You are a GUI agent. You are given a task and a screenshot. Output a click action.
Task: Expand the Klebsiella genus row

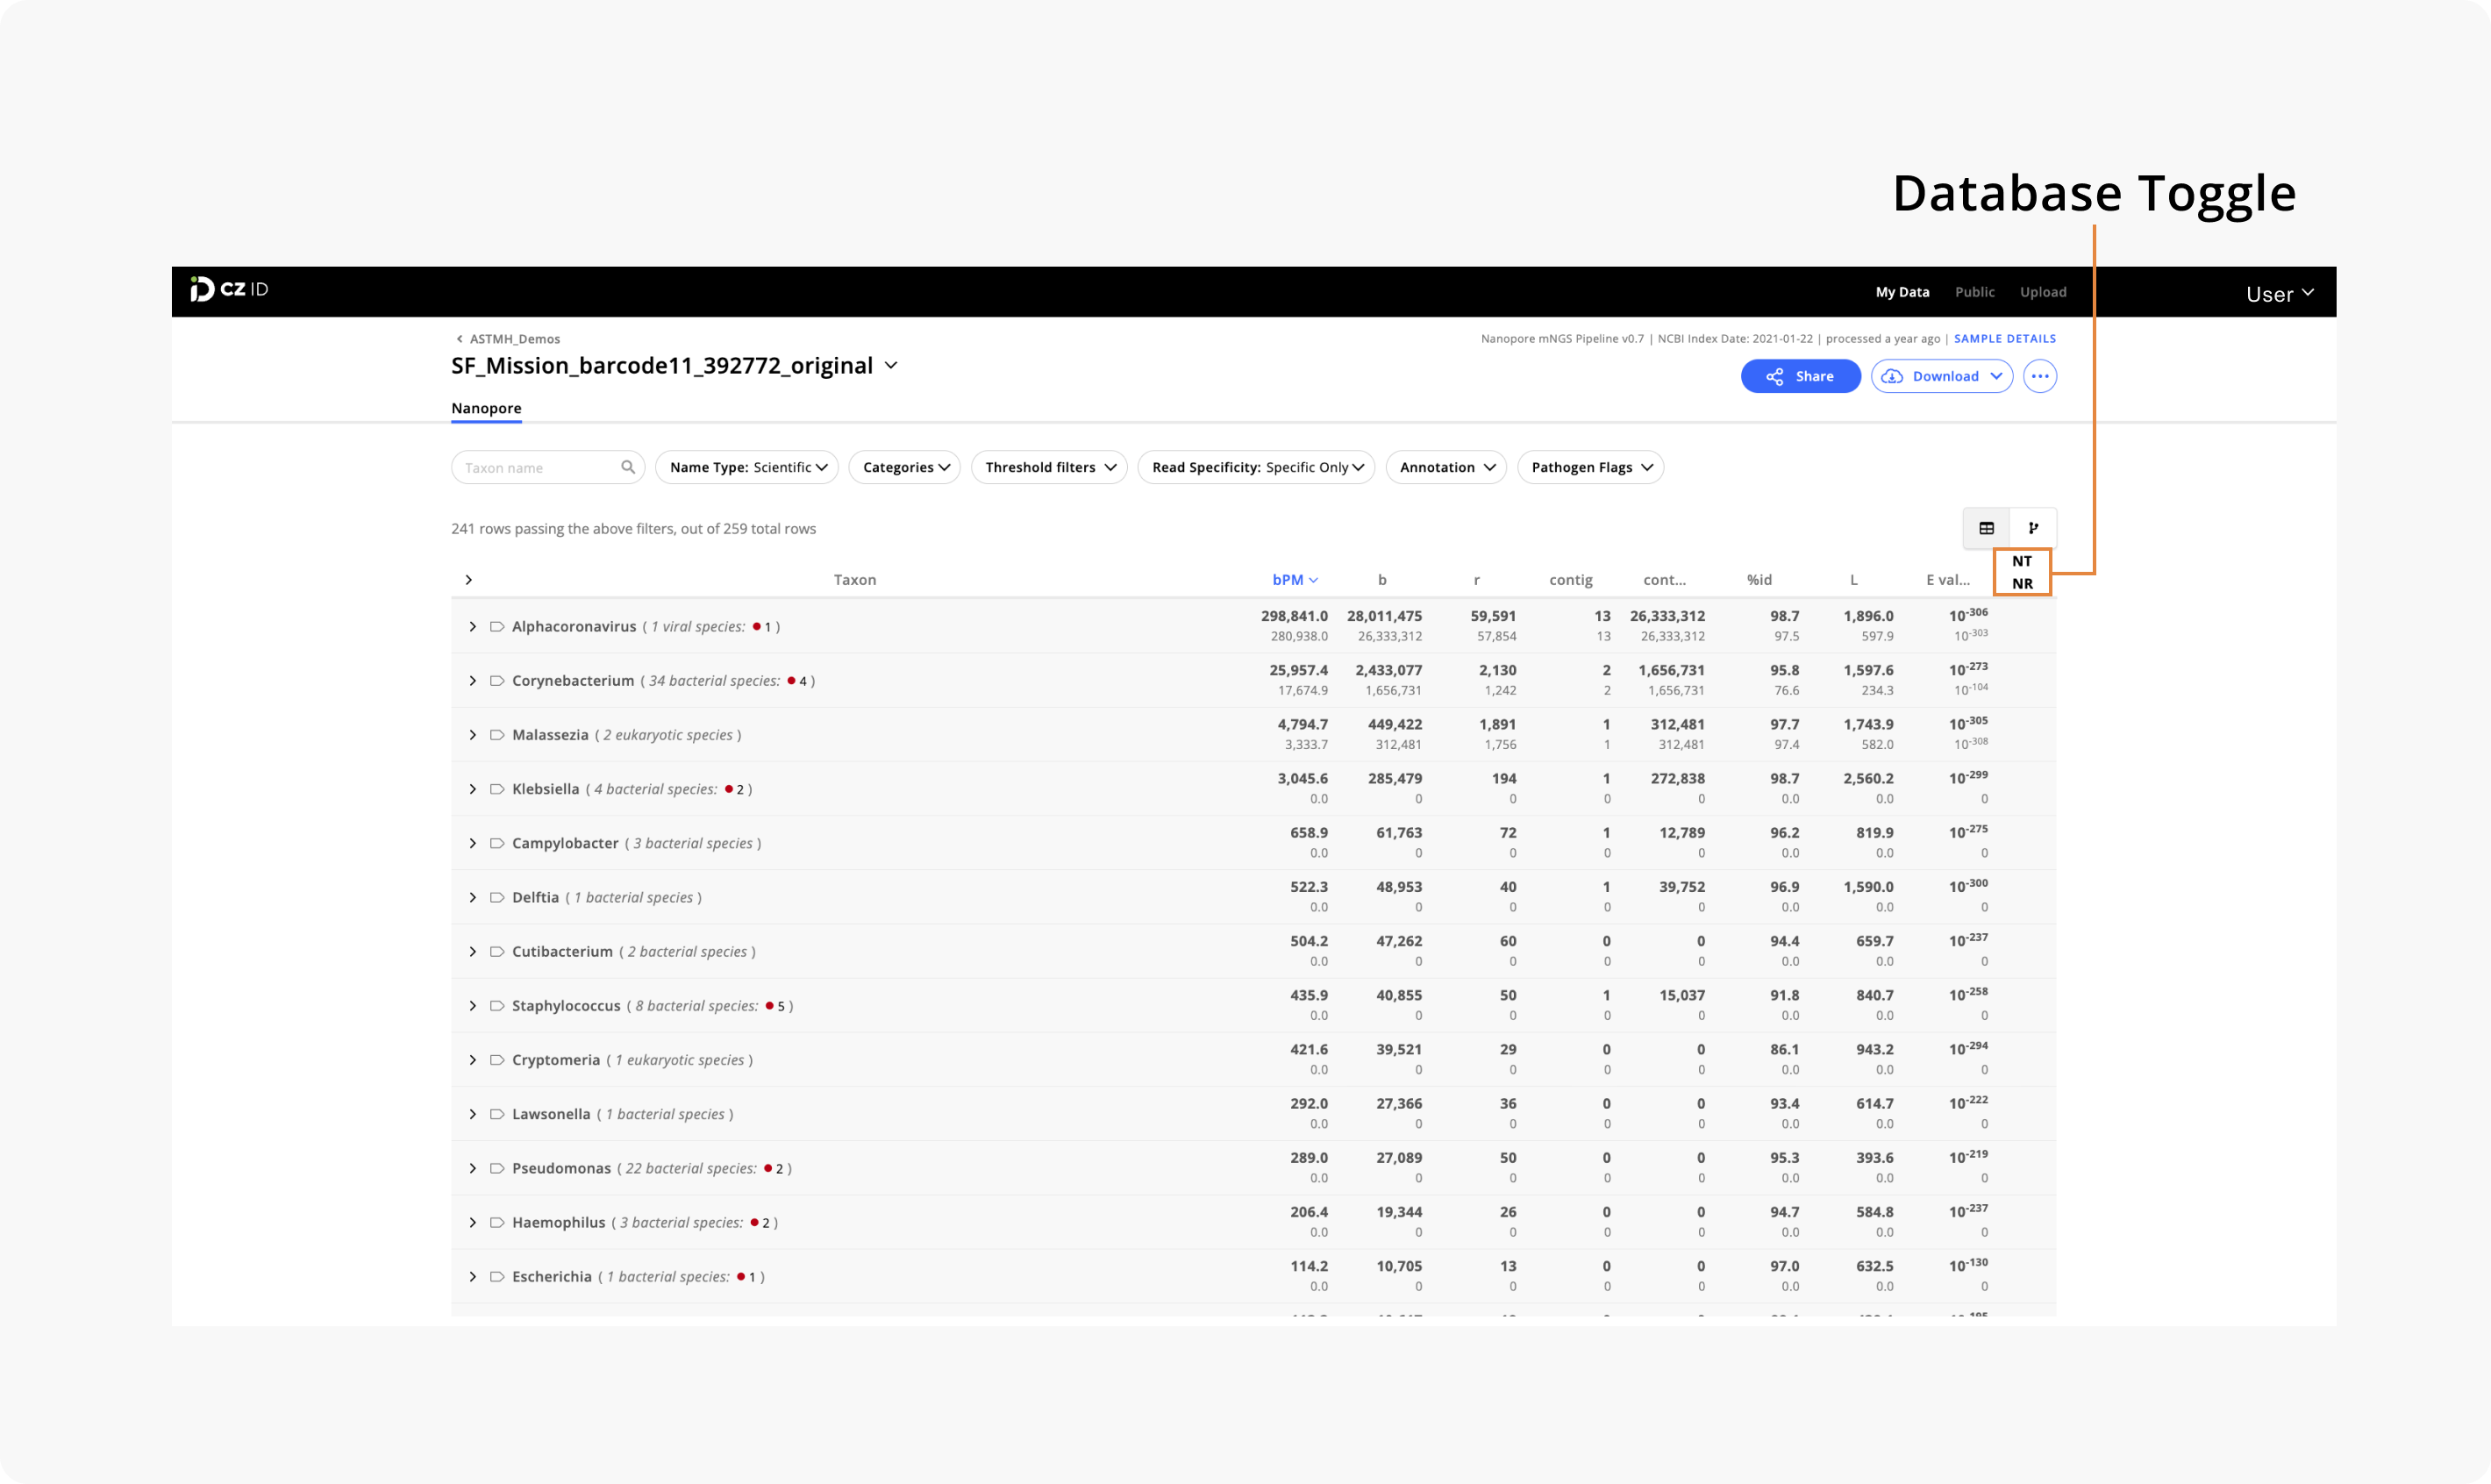(472, 789)
